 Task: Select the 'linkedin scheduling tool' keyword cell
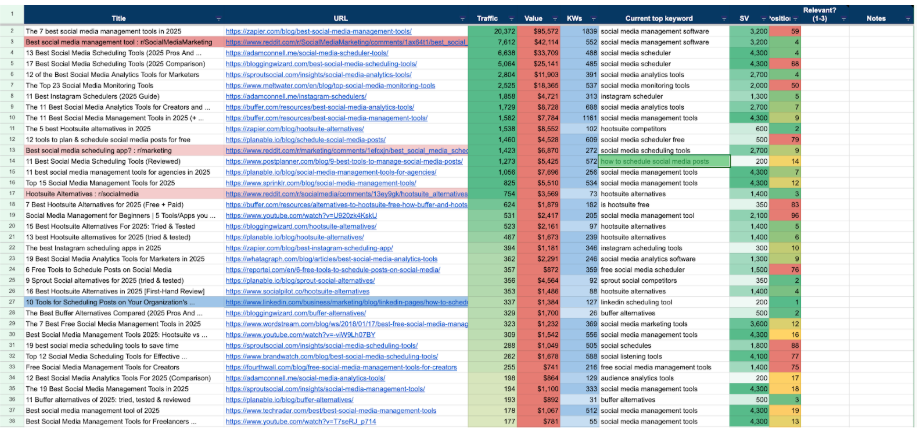[x=664, y=302]
